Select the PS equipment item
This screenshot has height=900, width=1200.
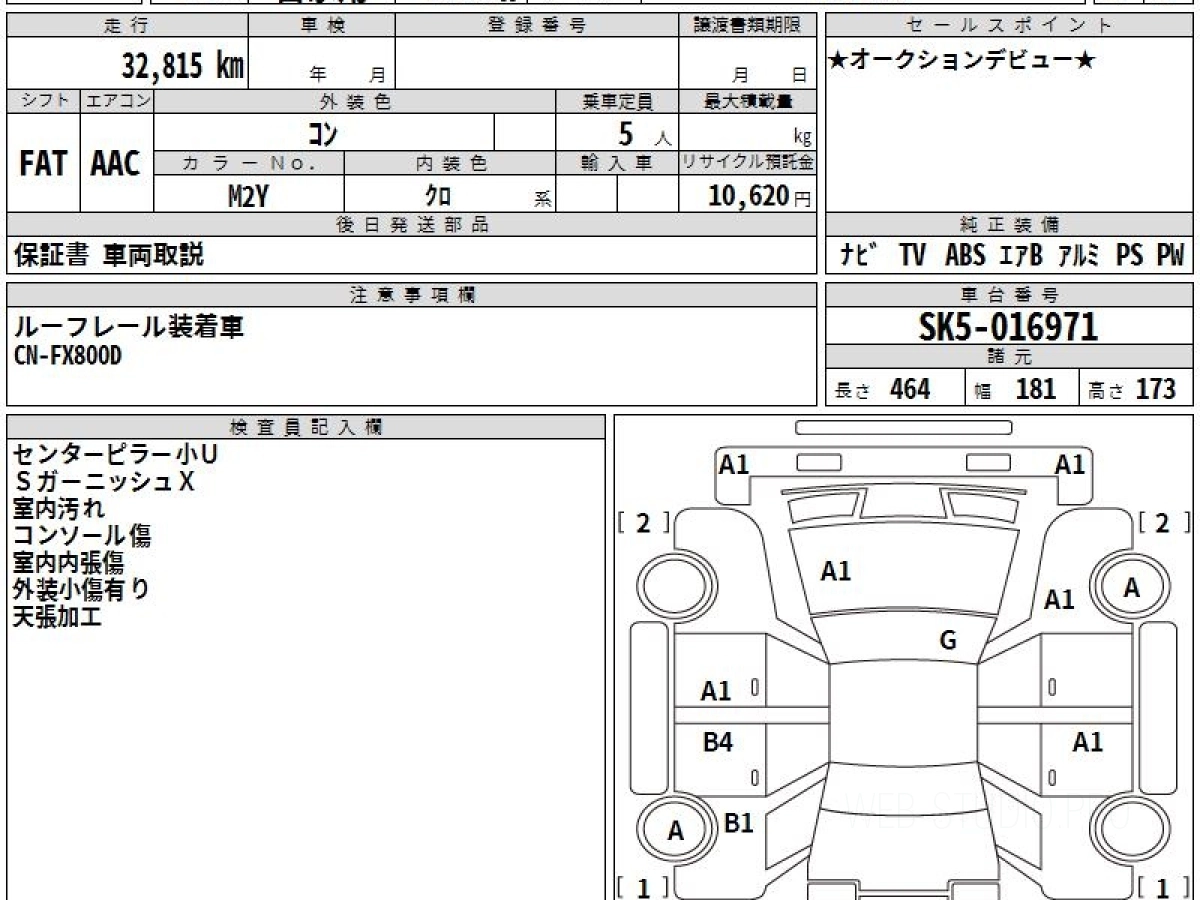1130,256
